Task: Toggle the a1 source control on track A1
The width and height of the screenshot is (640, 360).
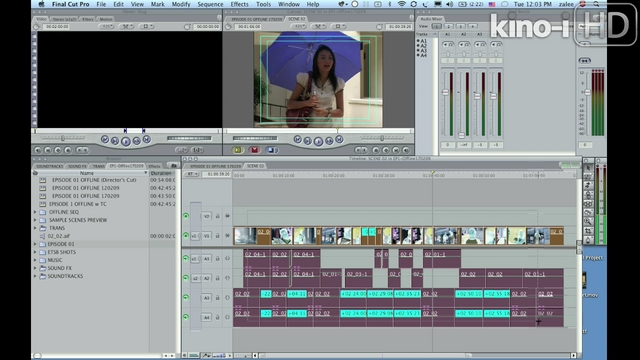Action: click(x=195, y=258)
